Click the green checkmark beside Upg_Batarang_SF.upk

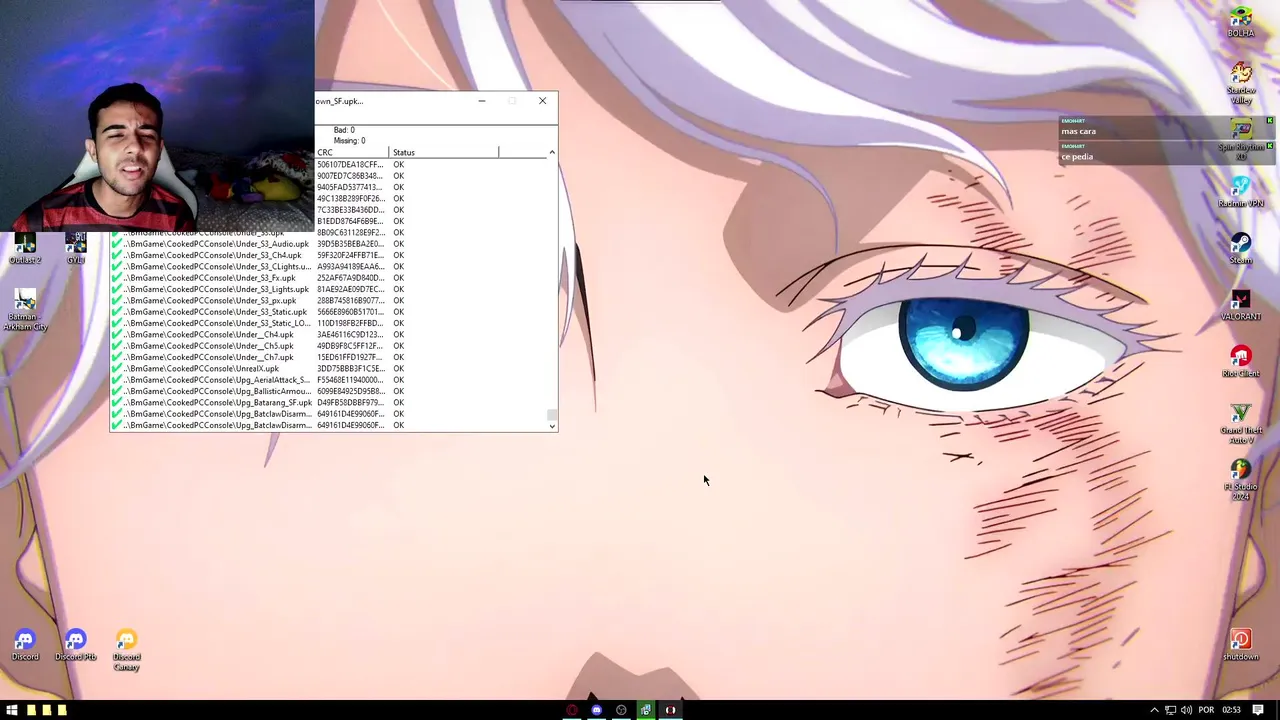[x=117, y=402]
